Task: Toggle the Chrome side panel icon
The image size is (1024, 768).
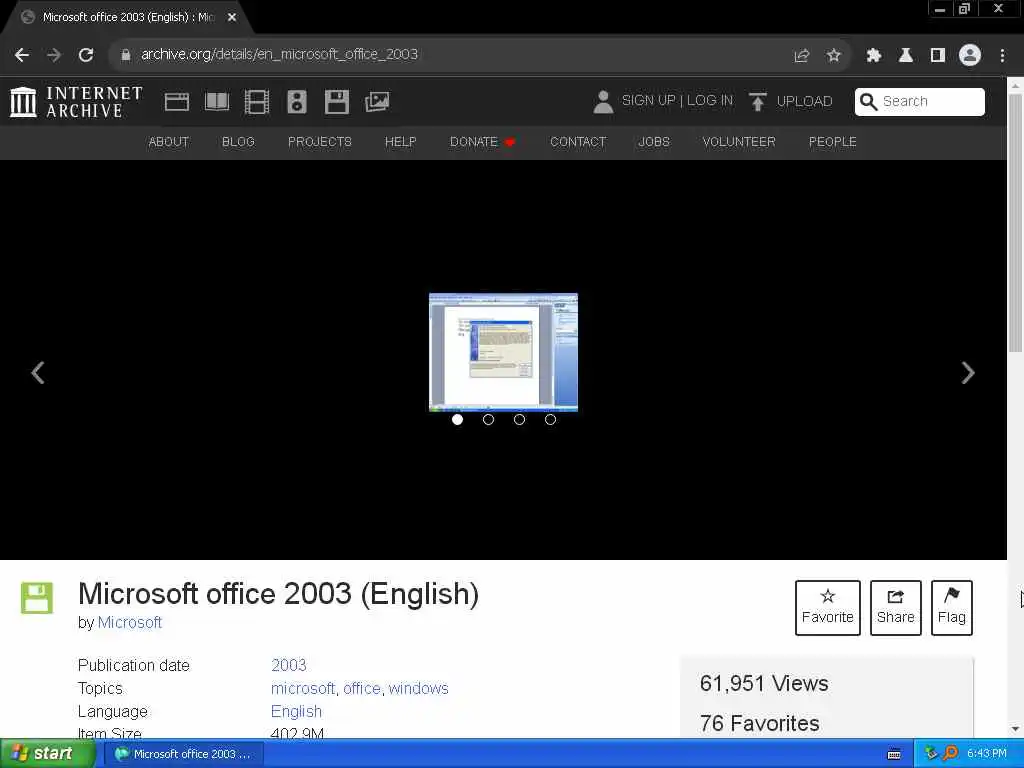Action: 938,56
